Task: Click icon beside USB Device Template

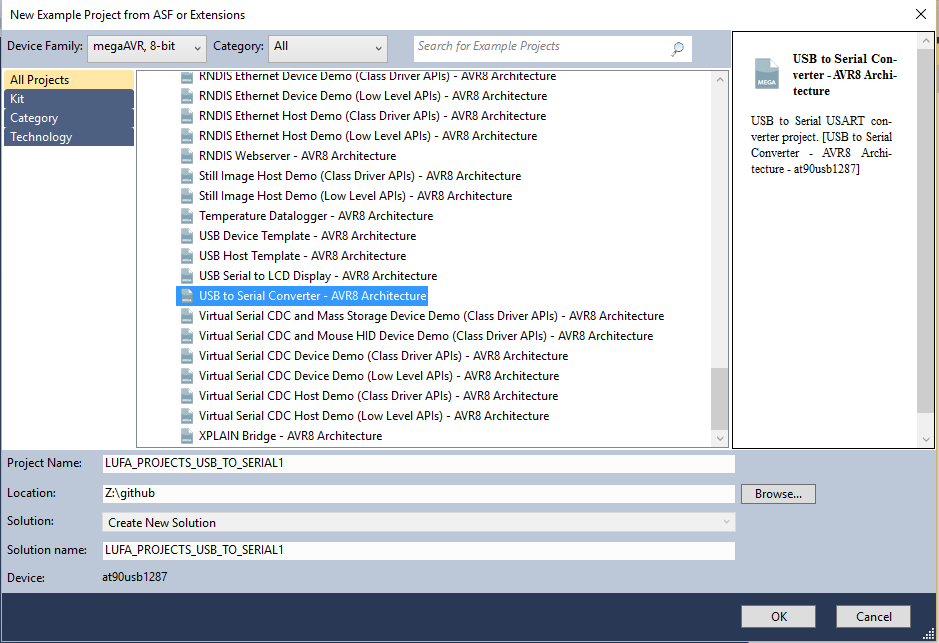Action: pyautogui.click(x=187, y=236)
